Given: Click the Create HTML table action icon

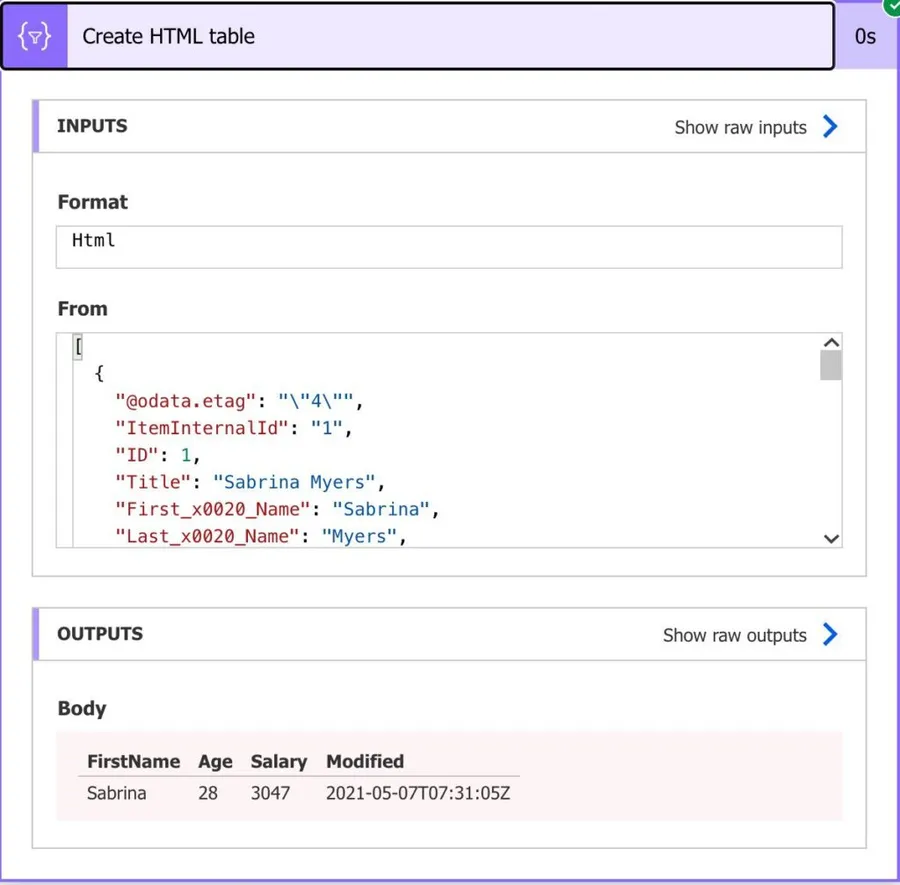Looking at the screenshot, I should (34, 37).
